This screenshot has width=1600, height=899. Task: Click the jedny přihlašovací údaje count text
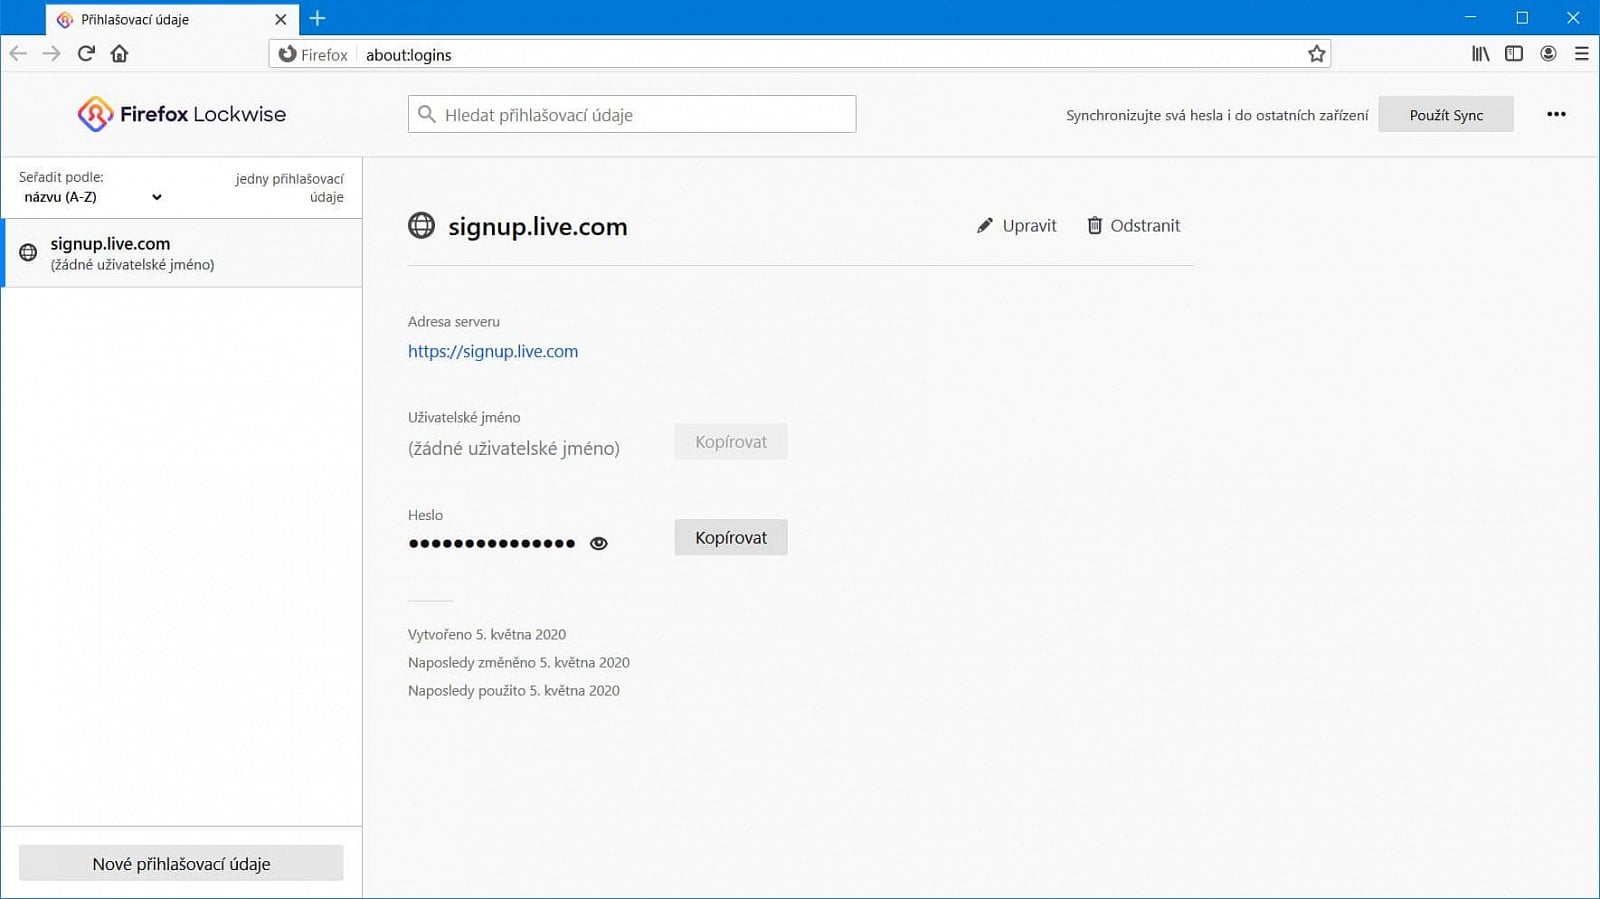click(290, 188)
